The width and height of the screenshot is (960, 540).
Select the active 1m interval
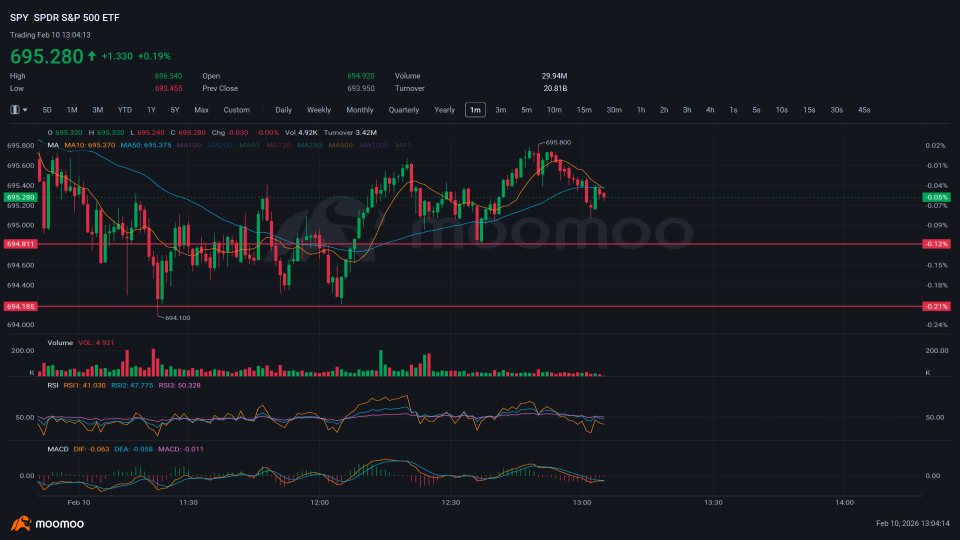pos(476,110)
